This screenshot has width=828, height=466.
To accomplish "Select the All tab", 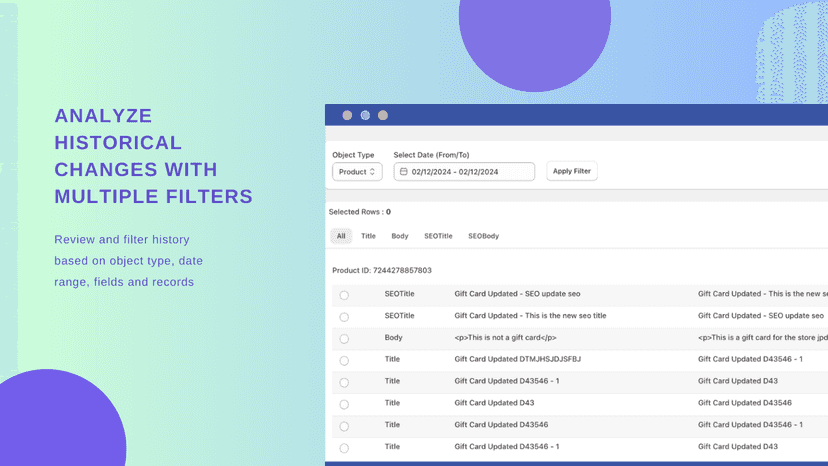I will [x=341, y=236].
